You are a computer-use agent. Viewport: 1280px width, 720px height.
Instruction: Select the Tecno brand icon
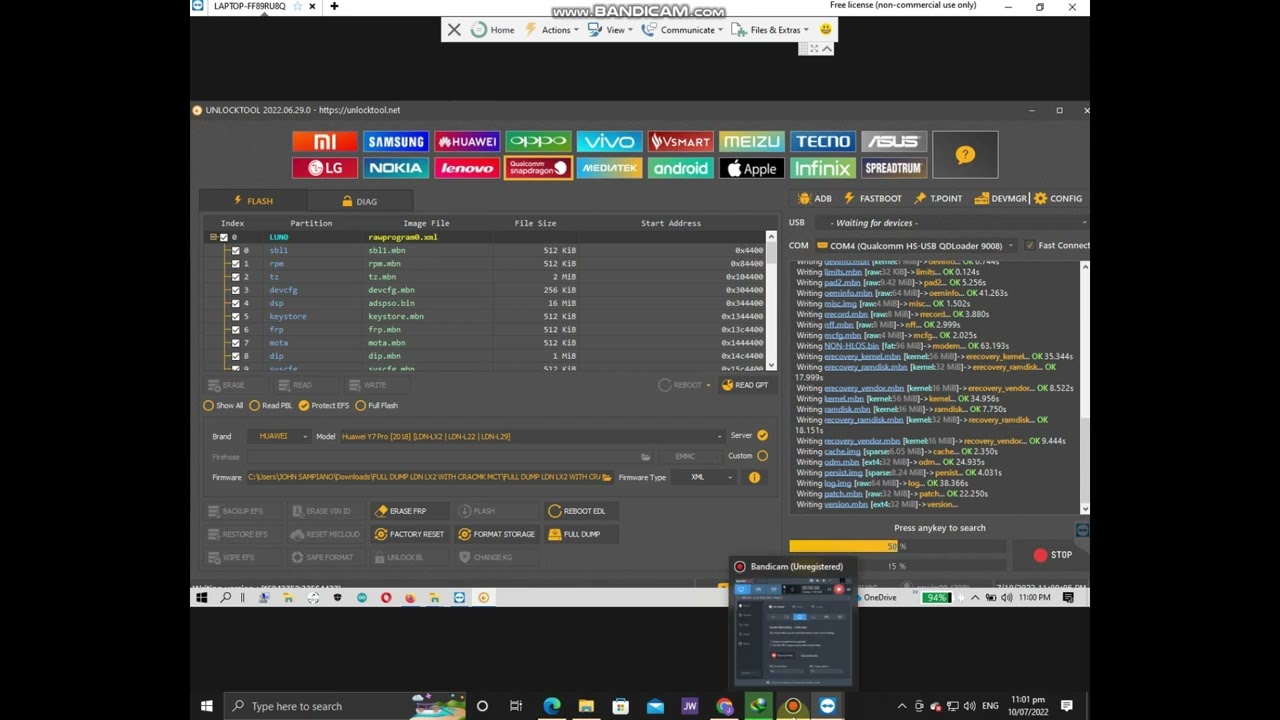click(822, 142)
